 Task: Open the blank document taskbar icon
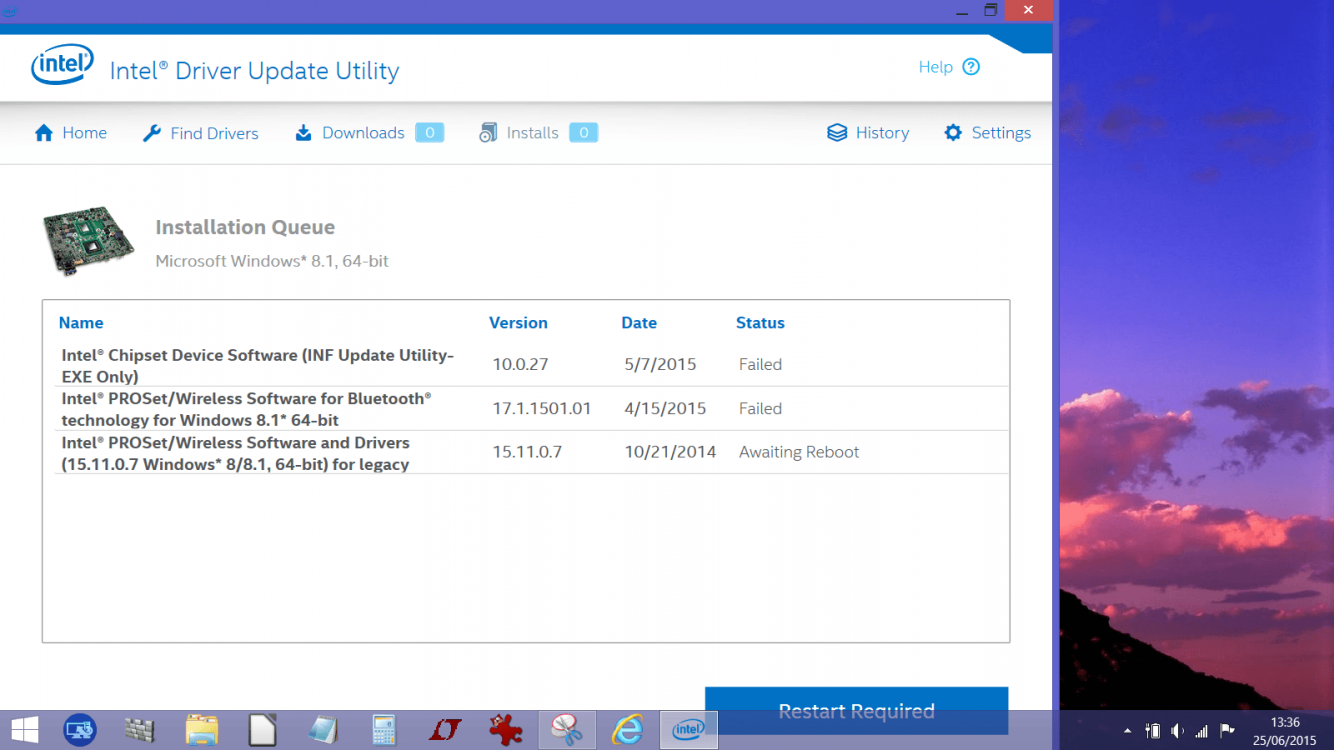[262, 730]
